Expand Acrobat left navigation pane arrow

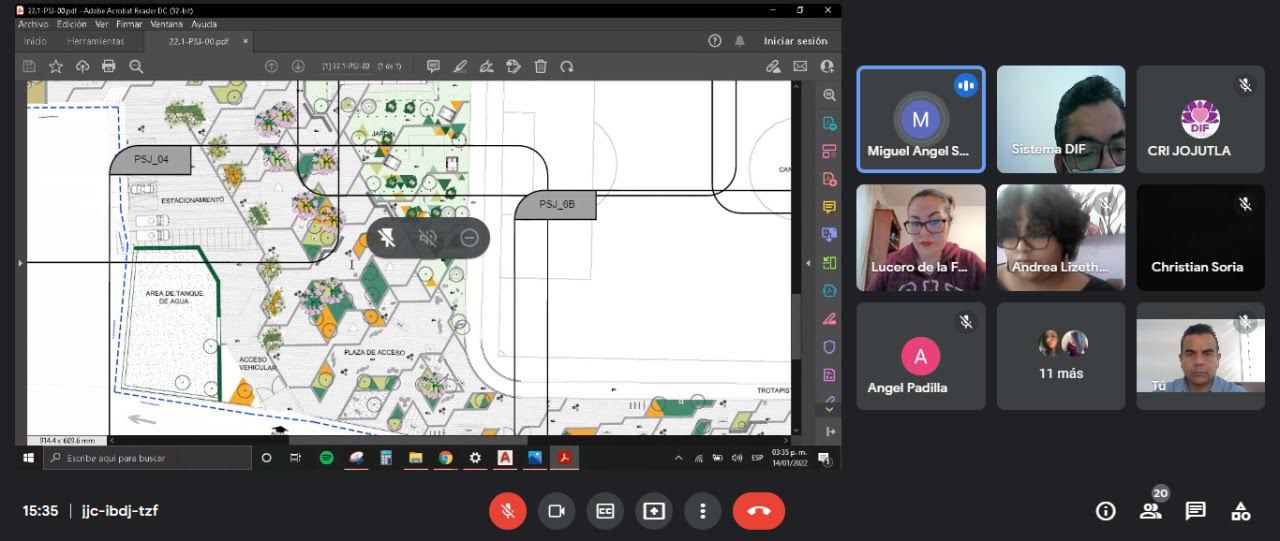20,263
